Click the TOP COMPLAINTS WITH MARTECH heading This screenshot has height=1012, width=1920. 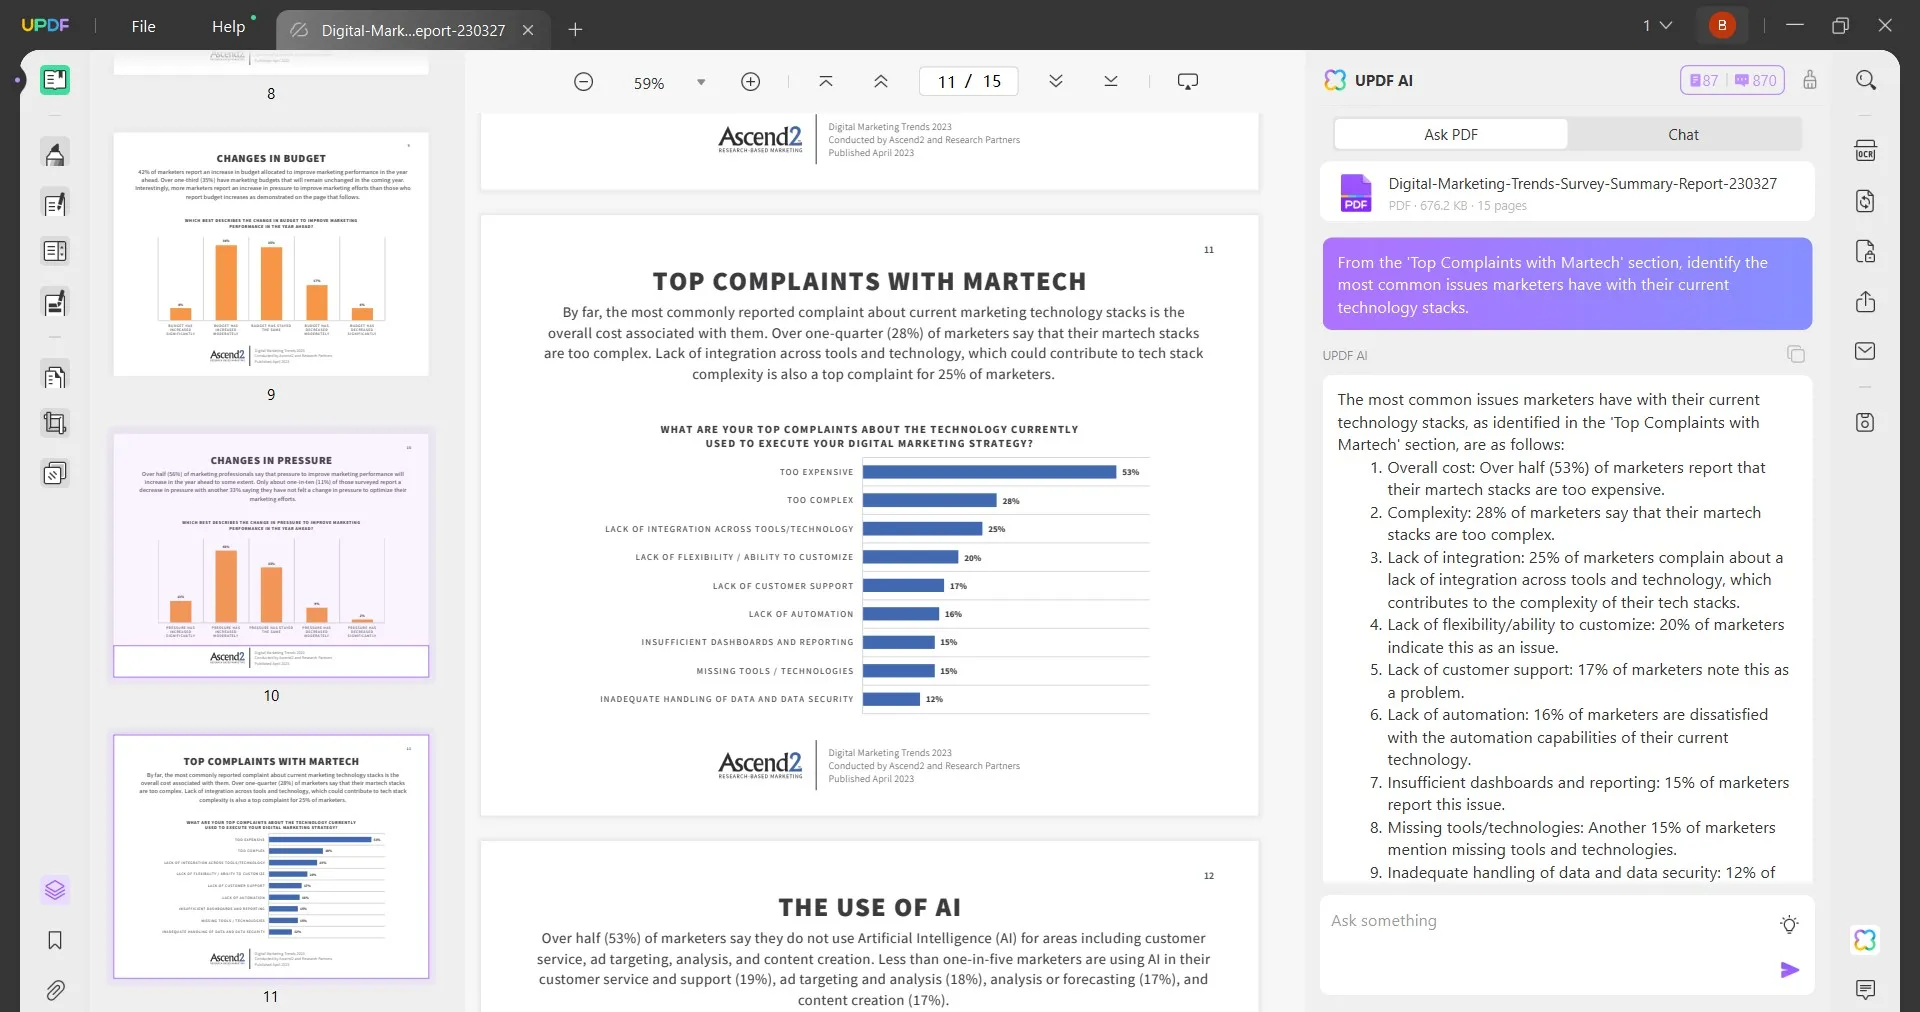869,282
